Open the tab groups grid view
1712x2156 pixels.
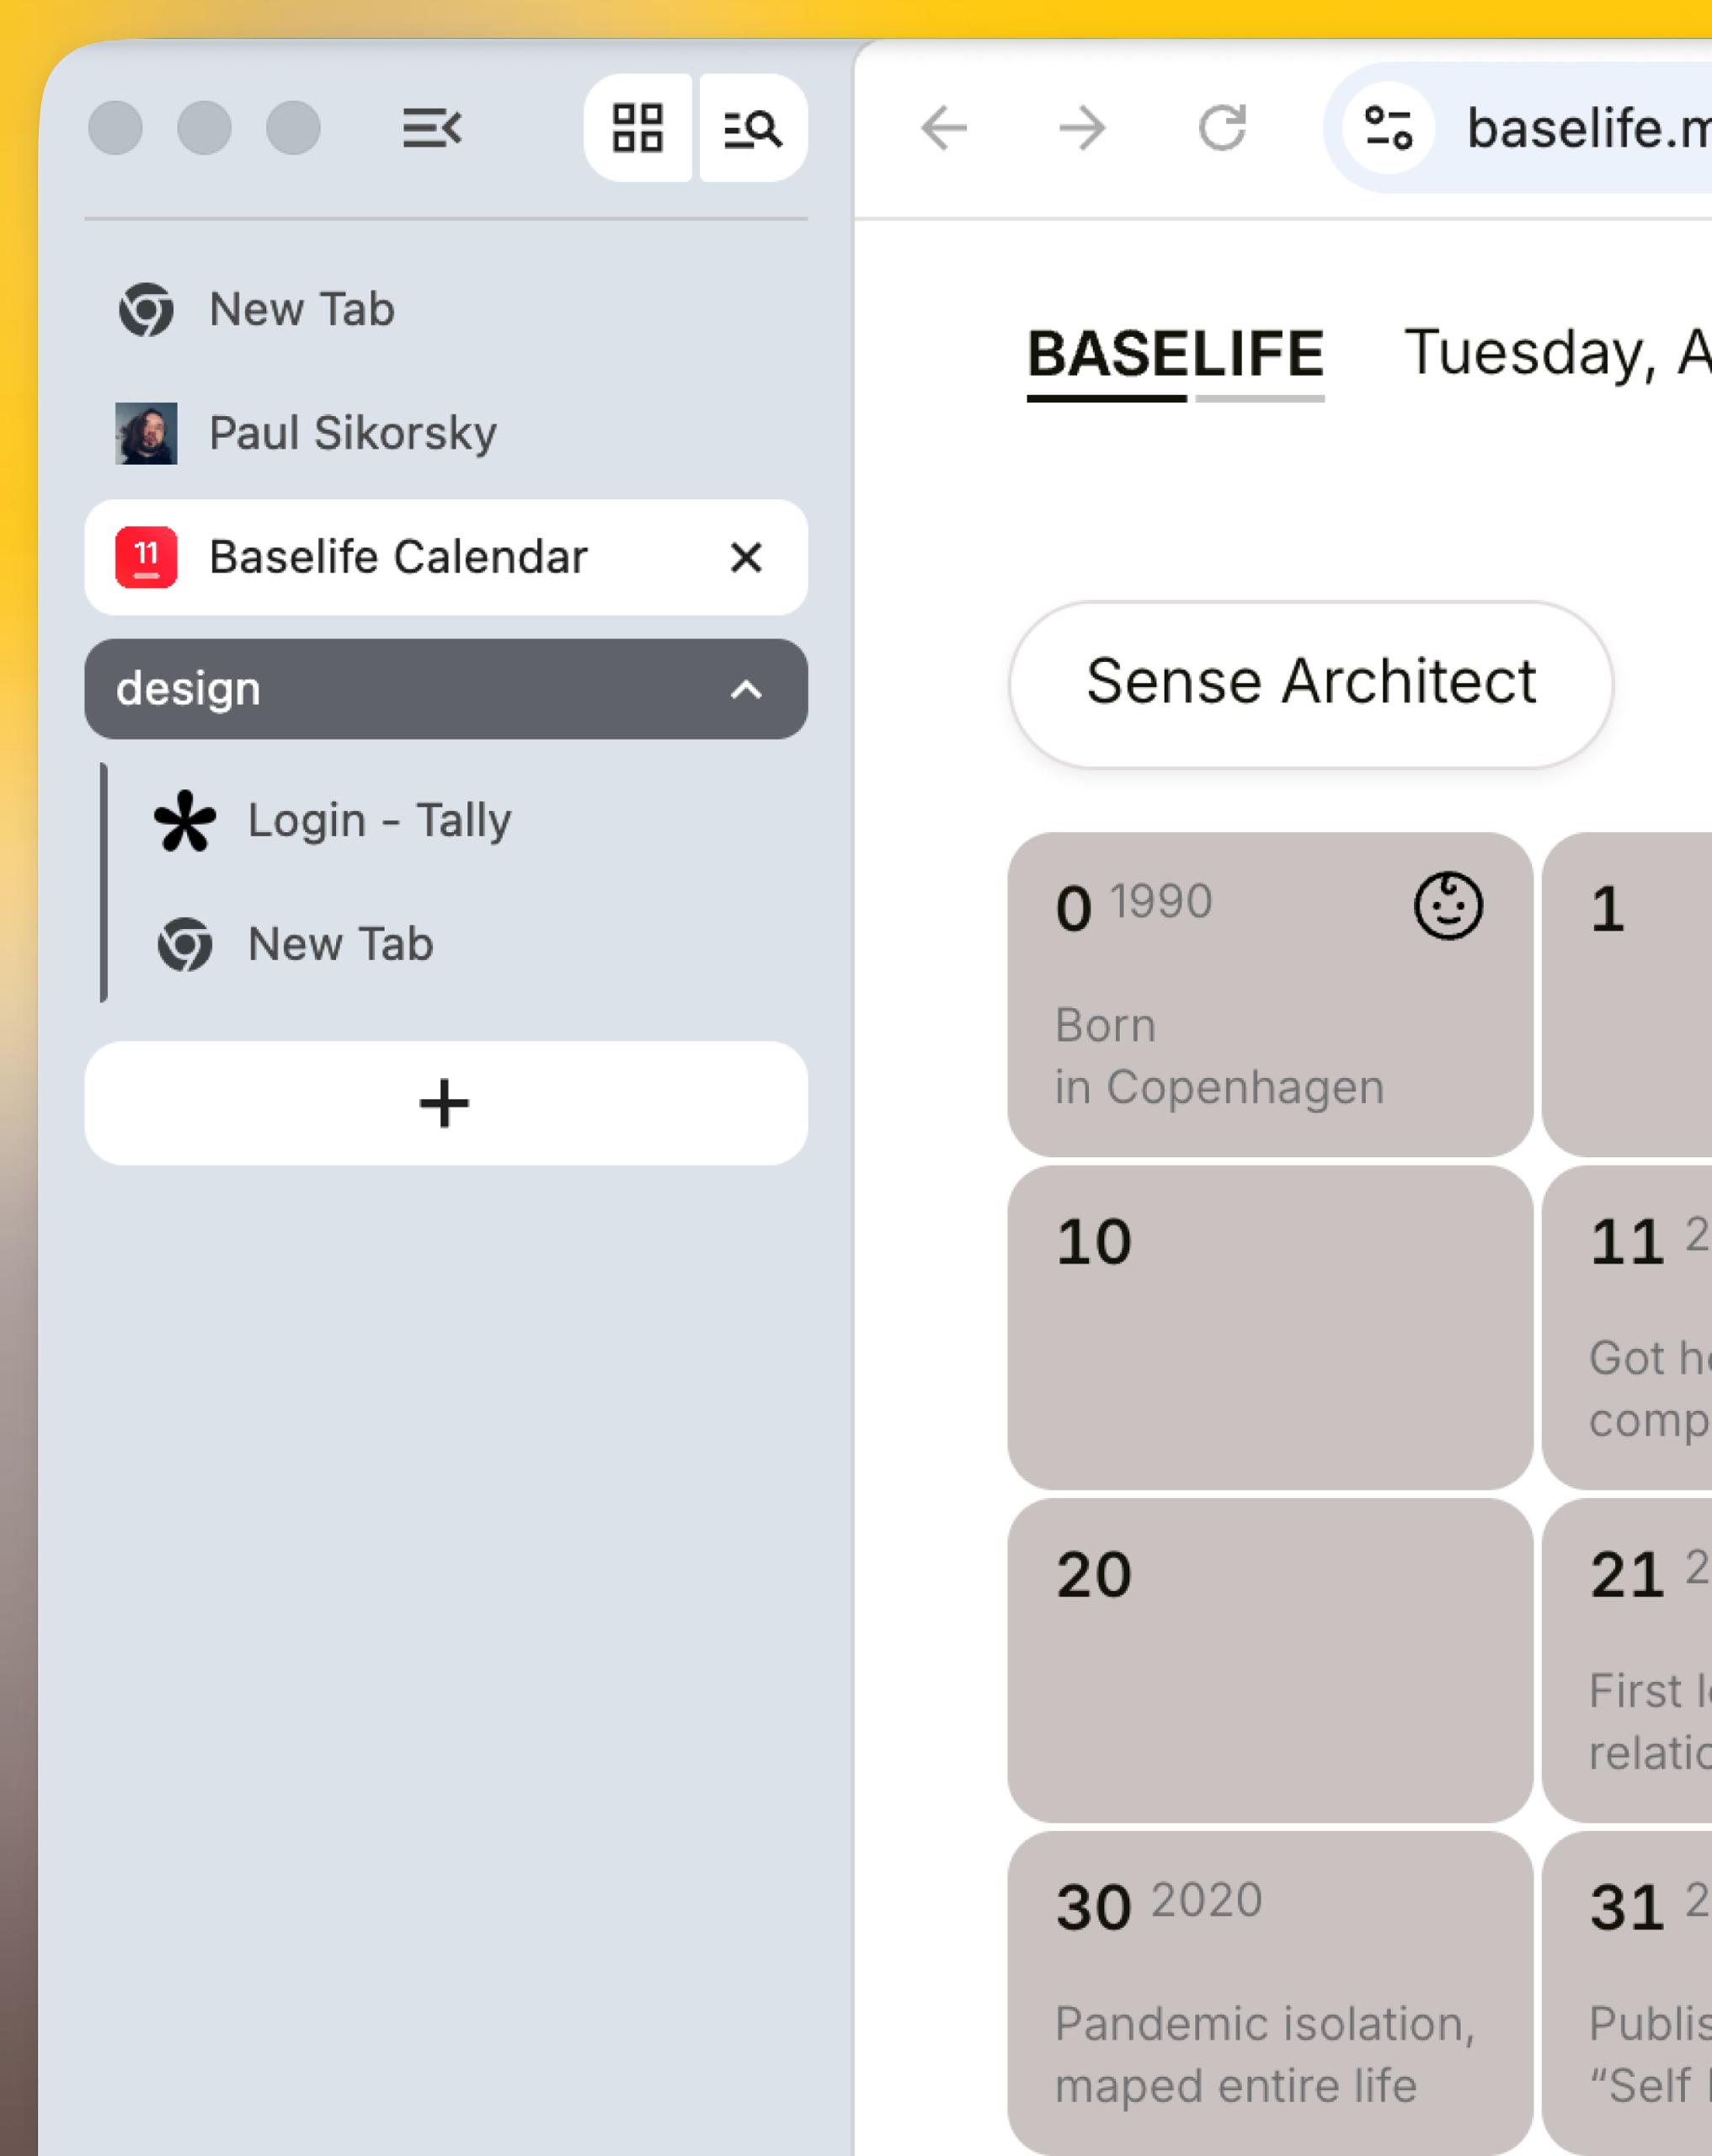coord(638,128)
